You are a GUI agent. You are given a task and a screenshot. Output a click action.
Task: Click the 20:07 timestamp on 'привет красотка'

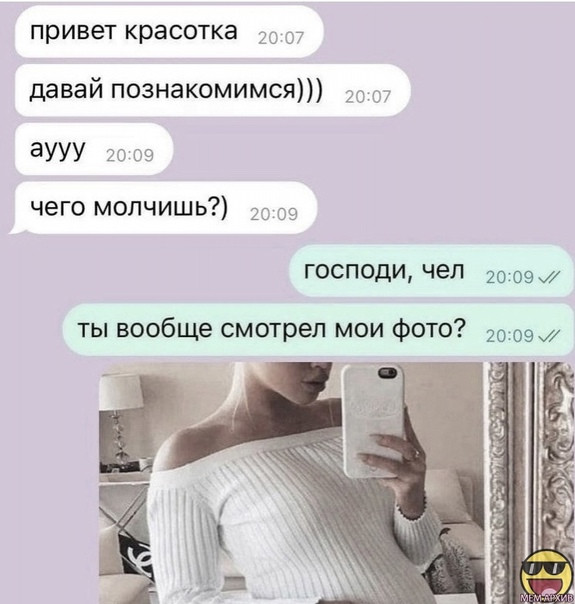tap(281, 38)
